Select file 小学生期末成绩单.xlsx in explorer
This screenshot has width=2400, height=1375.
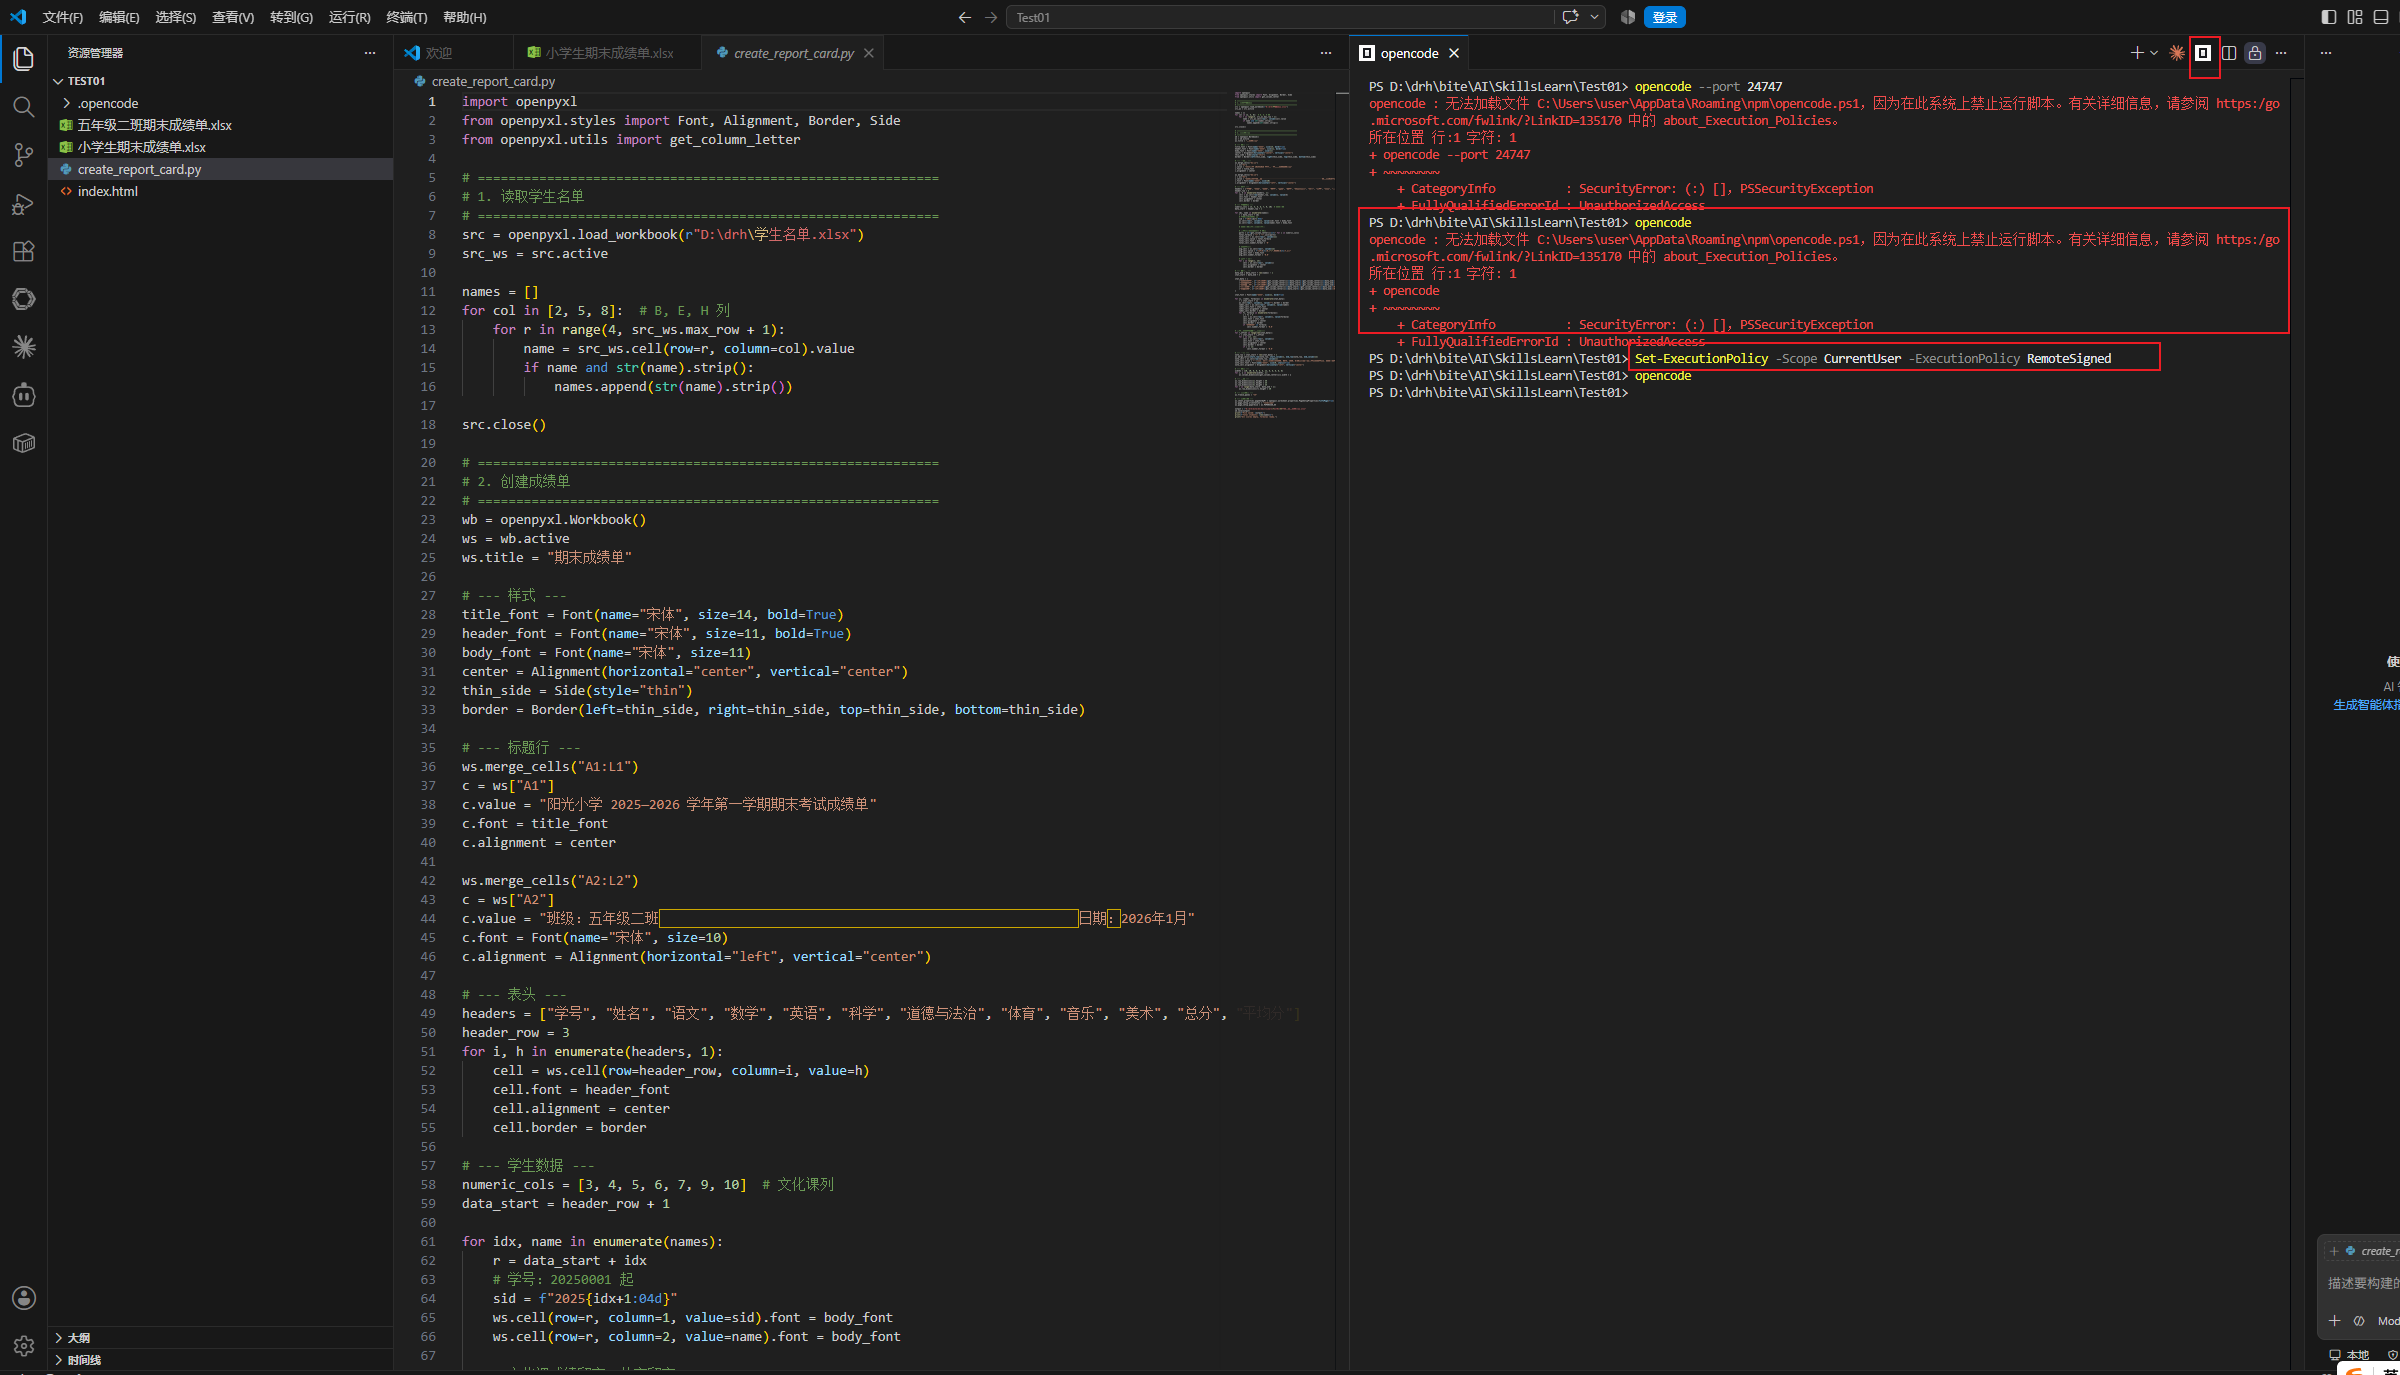click(x=220, y=147)
